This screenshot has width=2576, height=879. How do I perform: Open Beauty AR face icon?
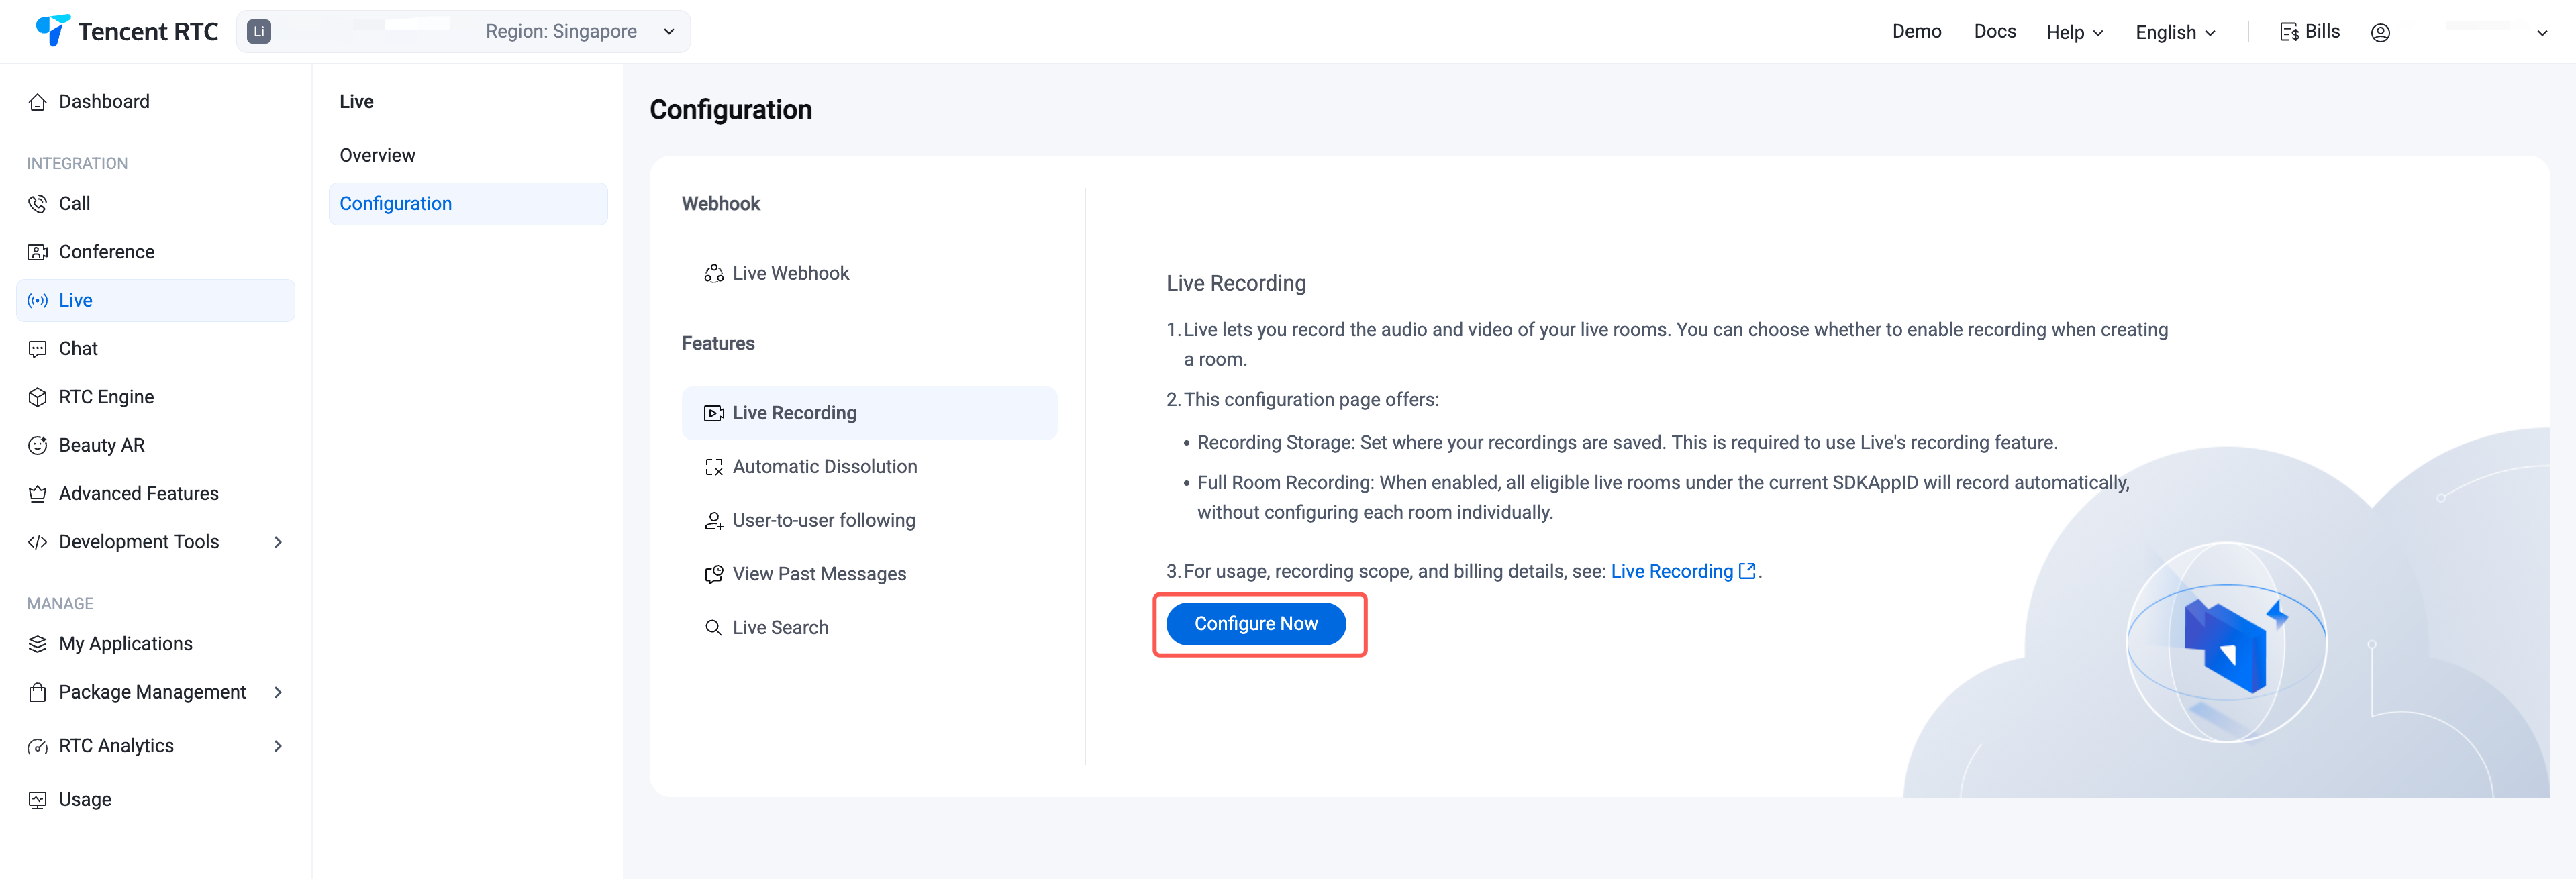tap(38, 445)
